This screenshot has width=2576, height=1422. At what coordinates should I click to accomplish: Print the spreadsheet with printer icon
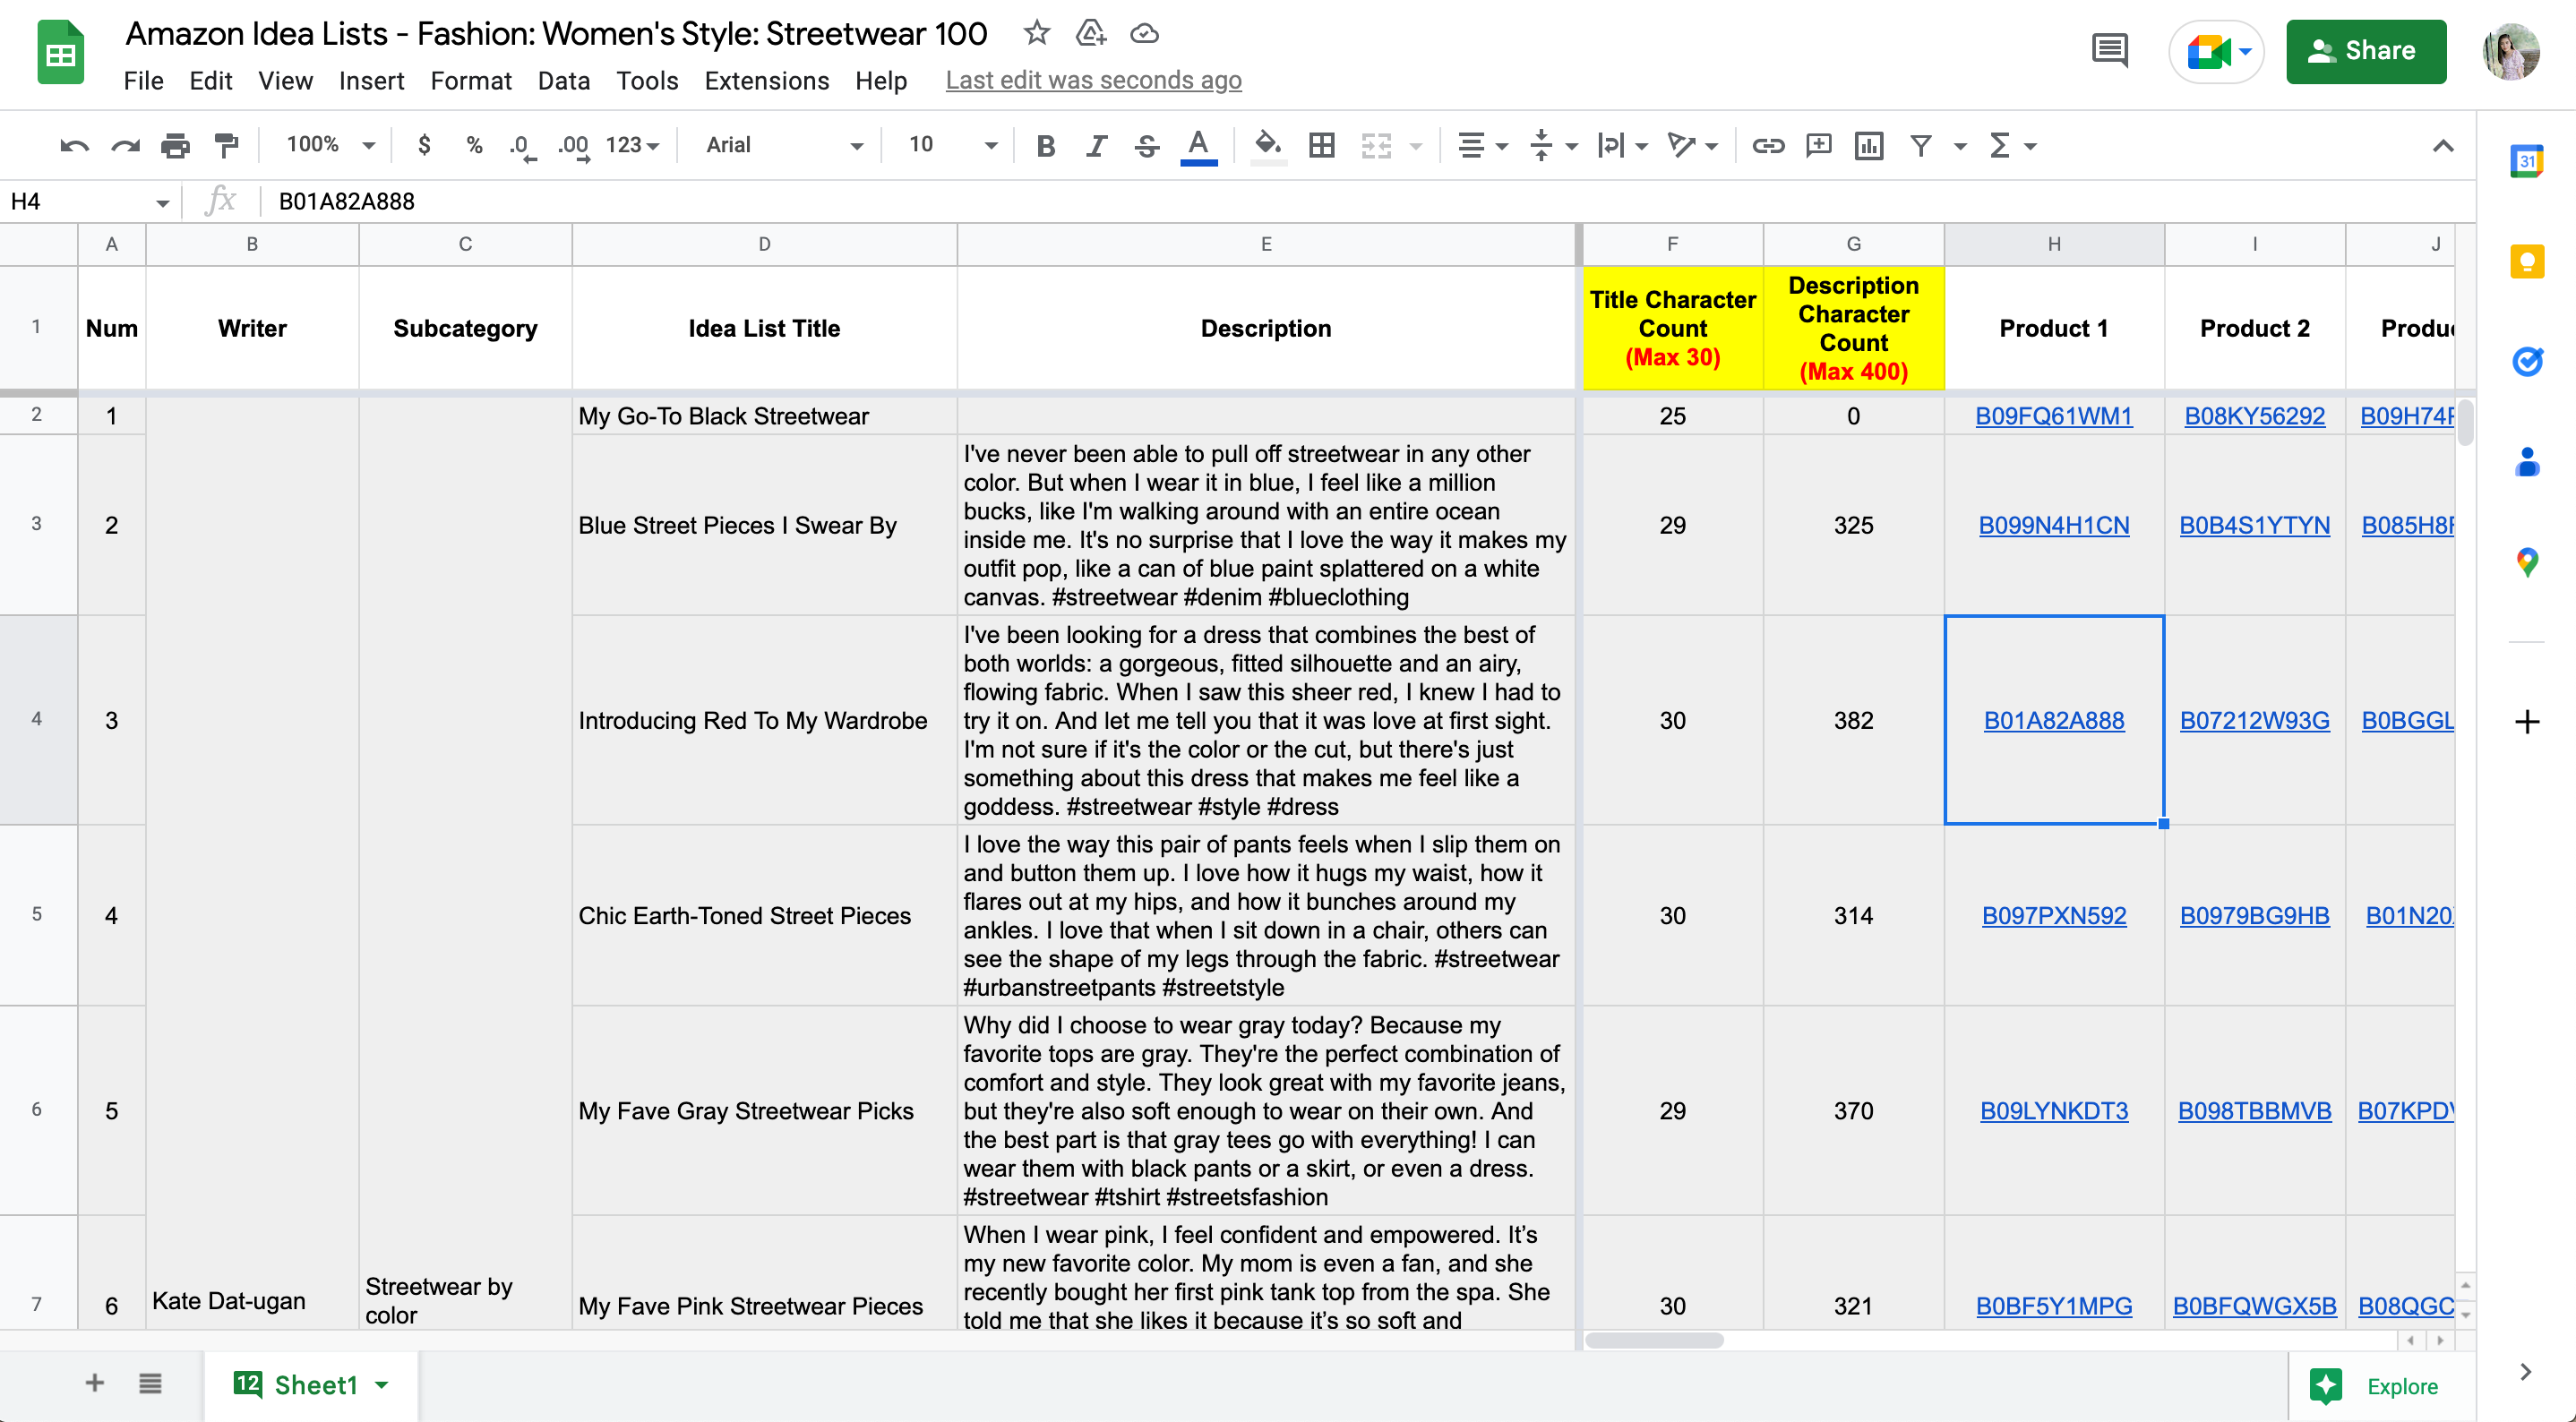pyautogui.click(x=176, y=146)
